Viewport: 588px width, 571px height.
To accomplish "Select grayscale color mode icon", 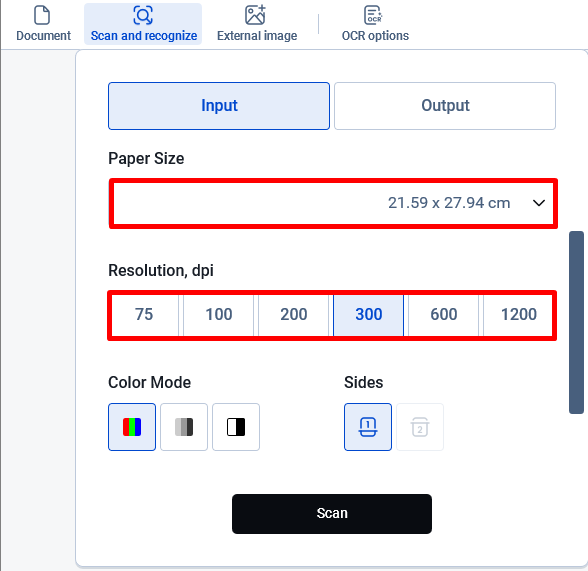I will click(x=184, y=427).
